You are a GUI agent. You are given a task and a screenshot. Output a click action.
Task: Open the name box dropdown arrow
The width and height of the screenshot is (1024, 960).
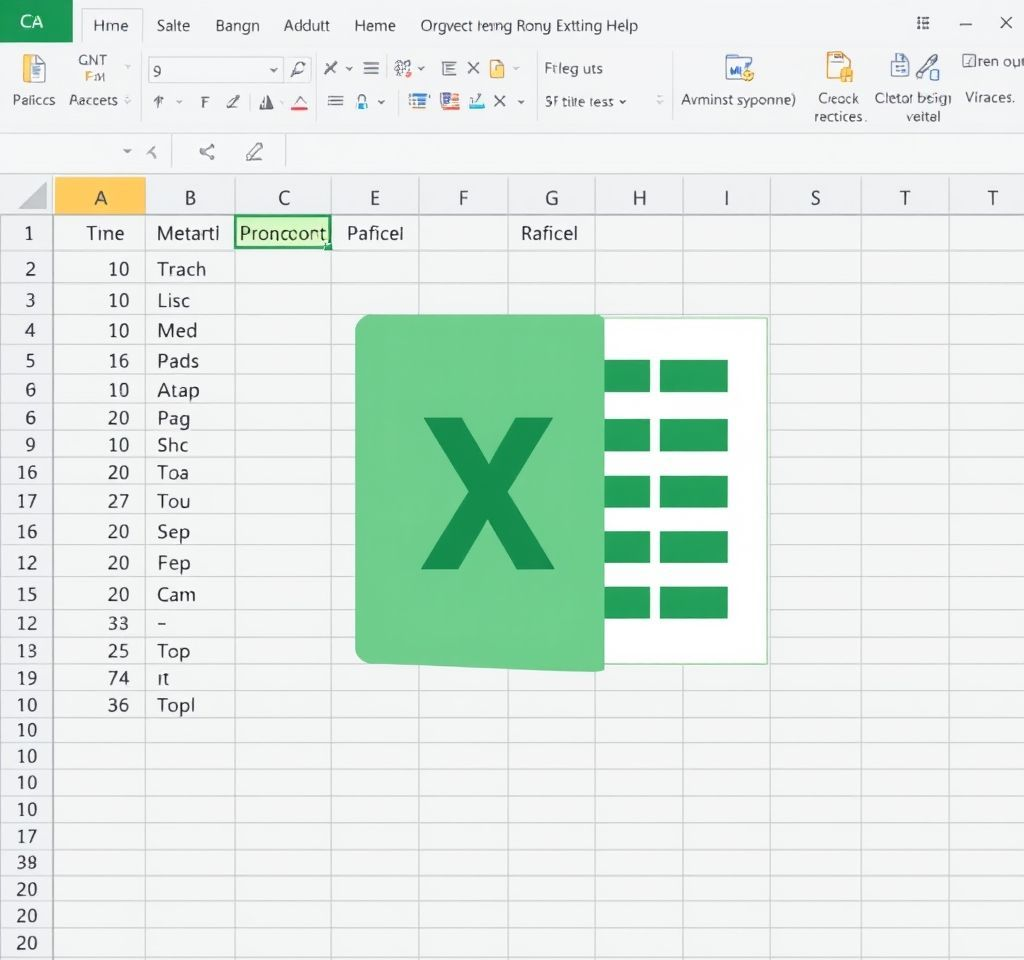point(127,152)
